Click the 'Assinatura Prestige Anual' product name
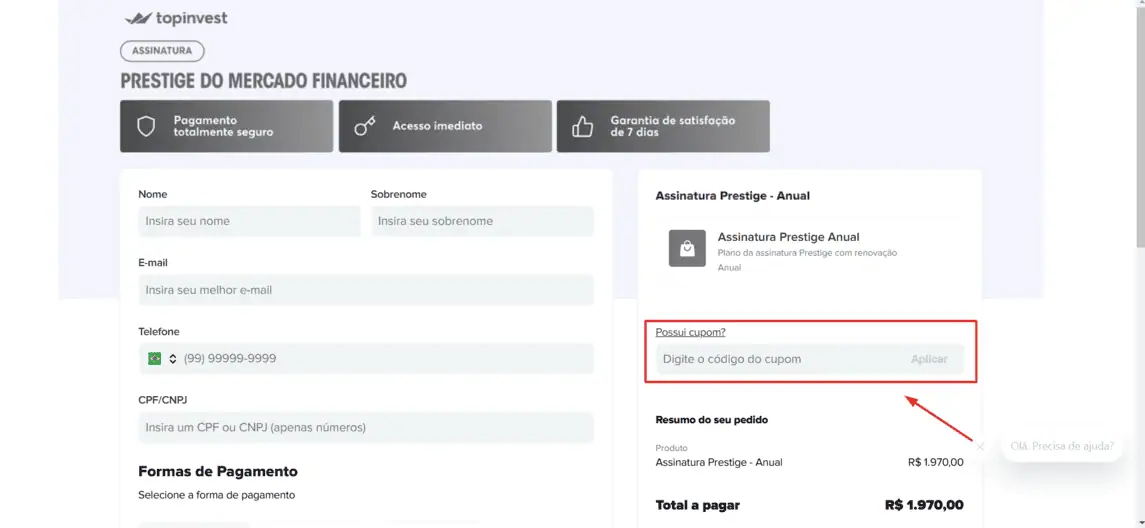Screen dimensions: 1145x528 point(789,237)
